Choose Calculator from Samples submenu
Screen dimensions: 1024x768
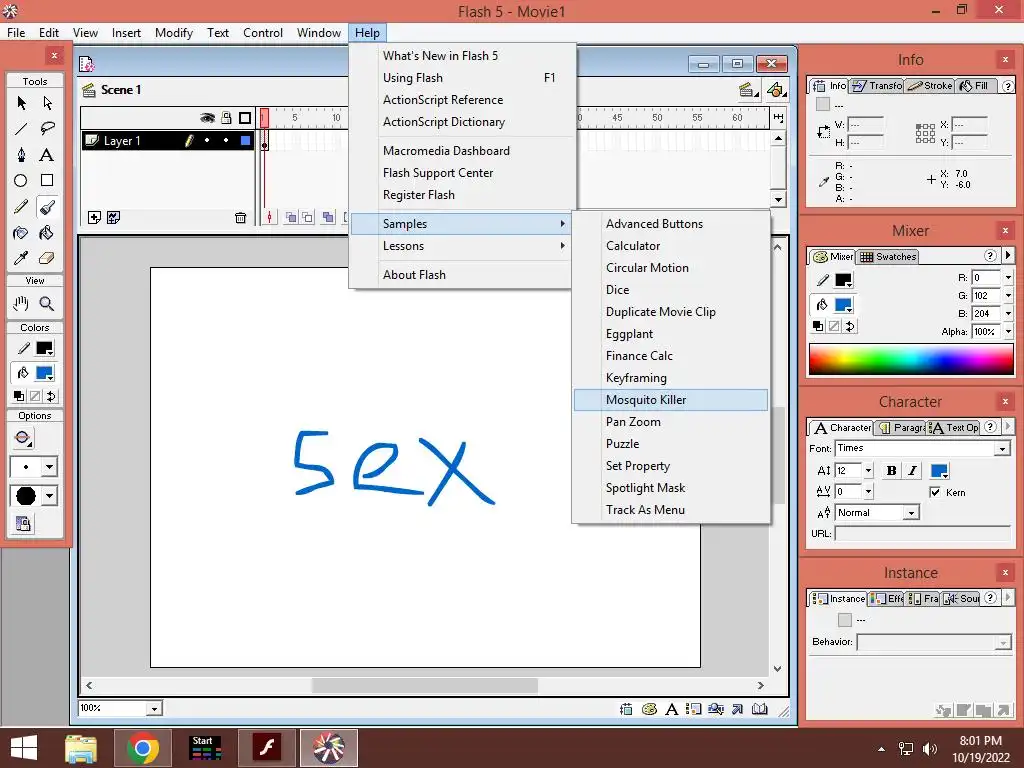click(x=671, y=246)
